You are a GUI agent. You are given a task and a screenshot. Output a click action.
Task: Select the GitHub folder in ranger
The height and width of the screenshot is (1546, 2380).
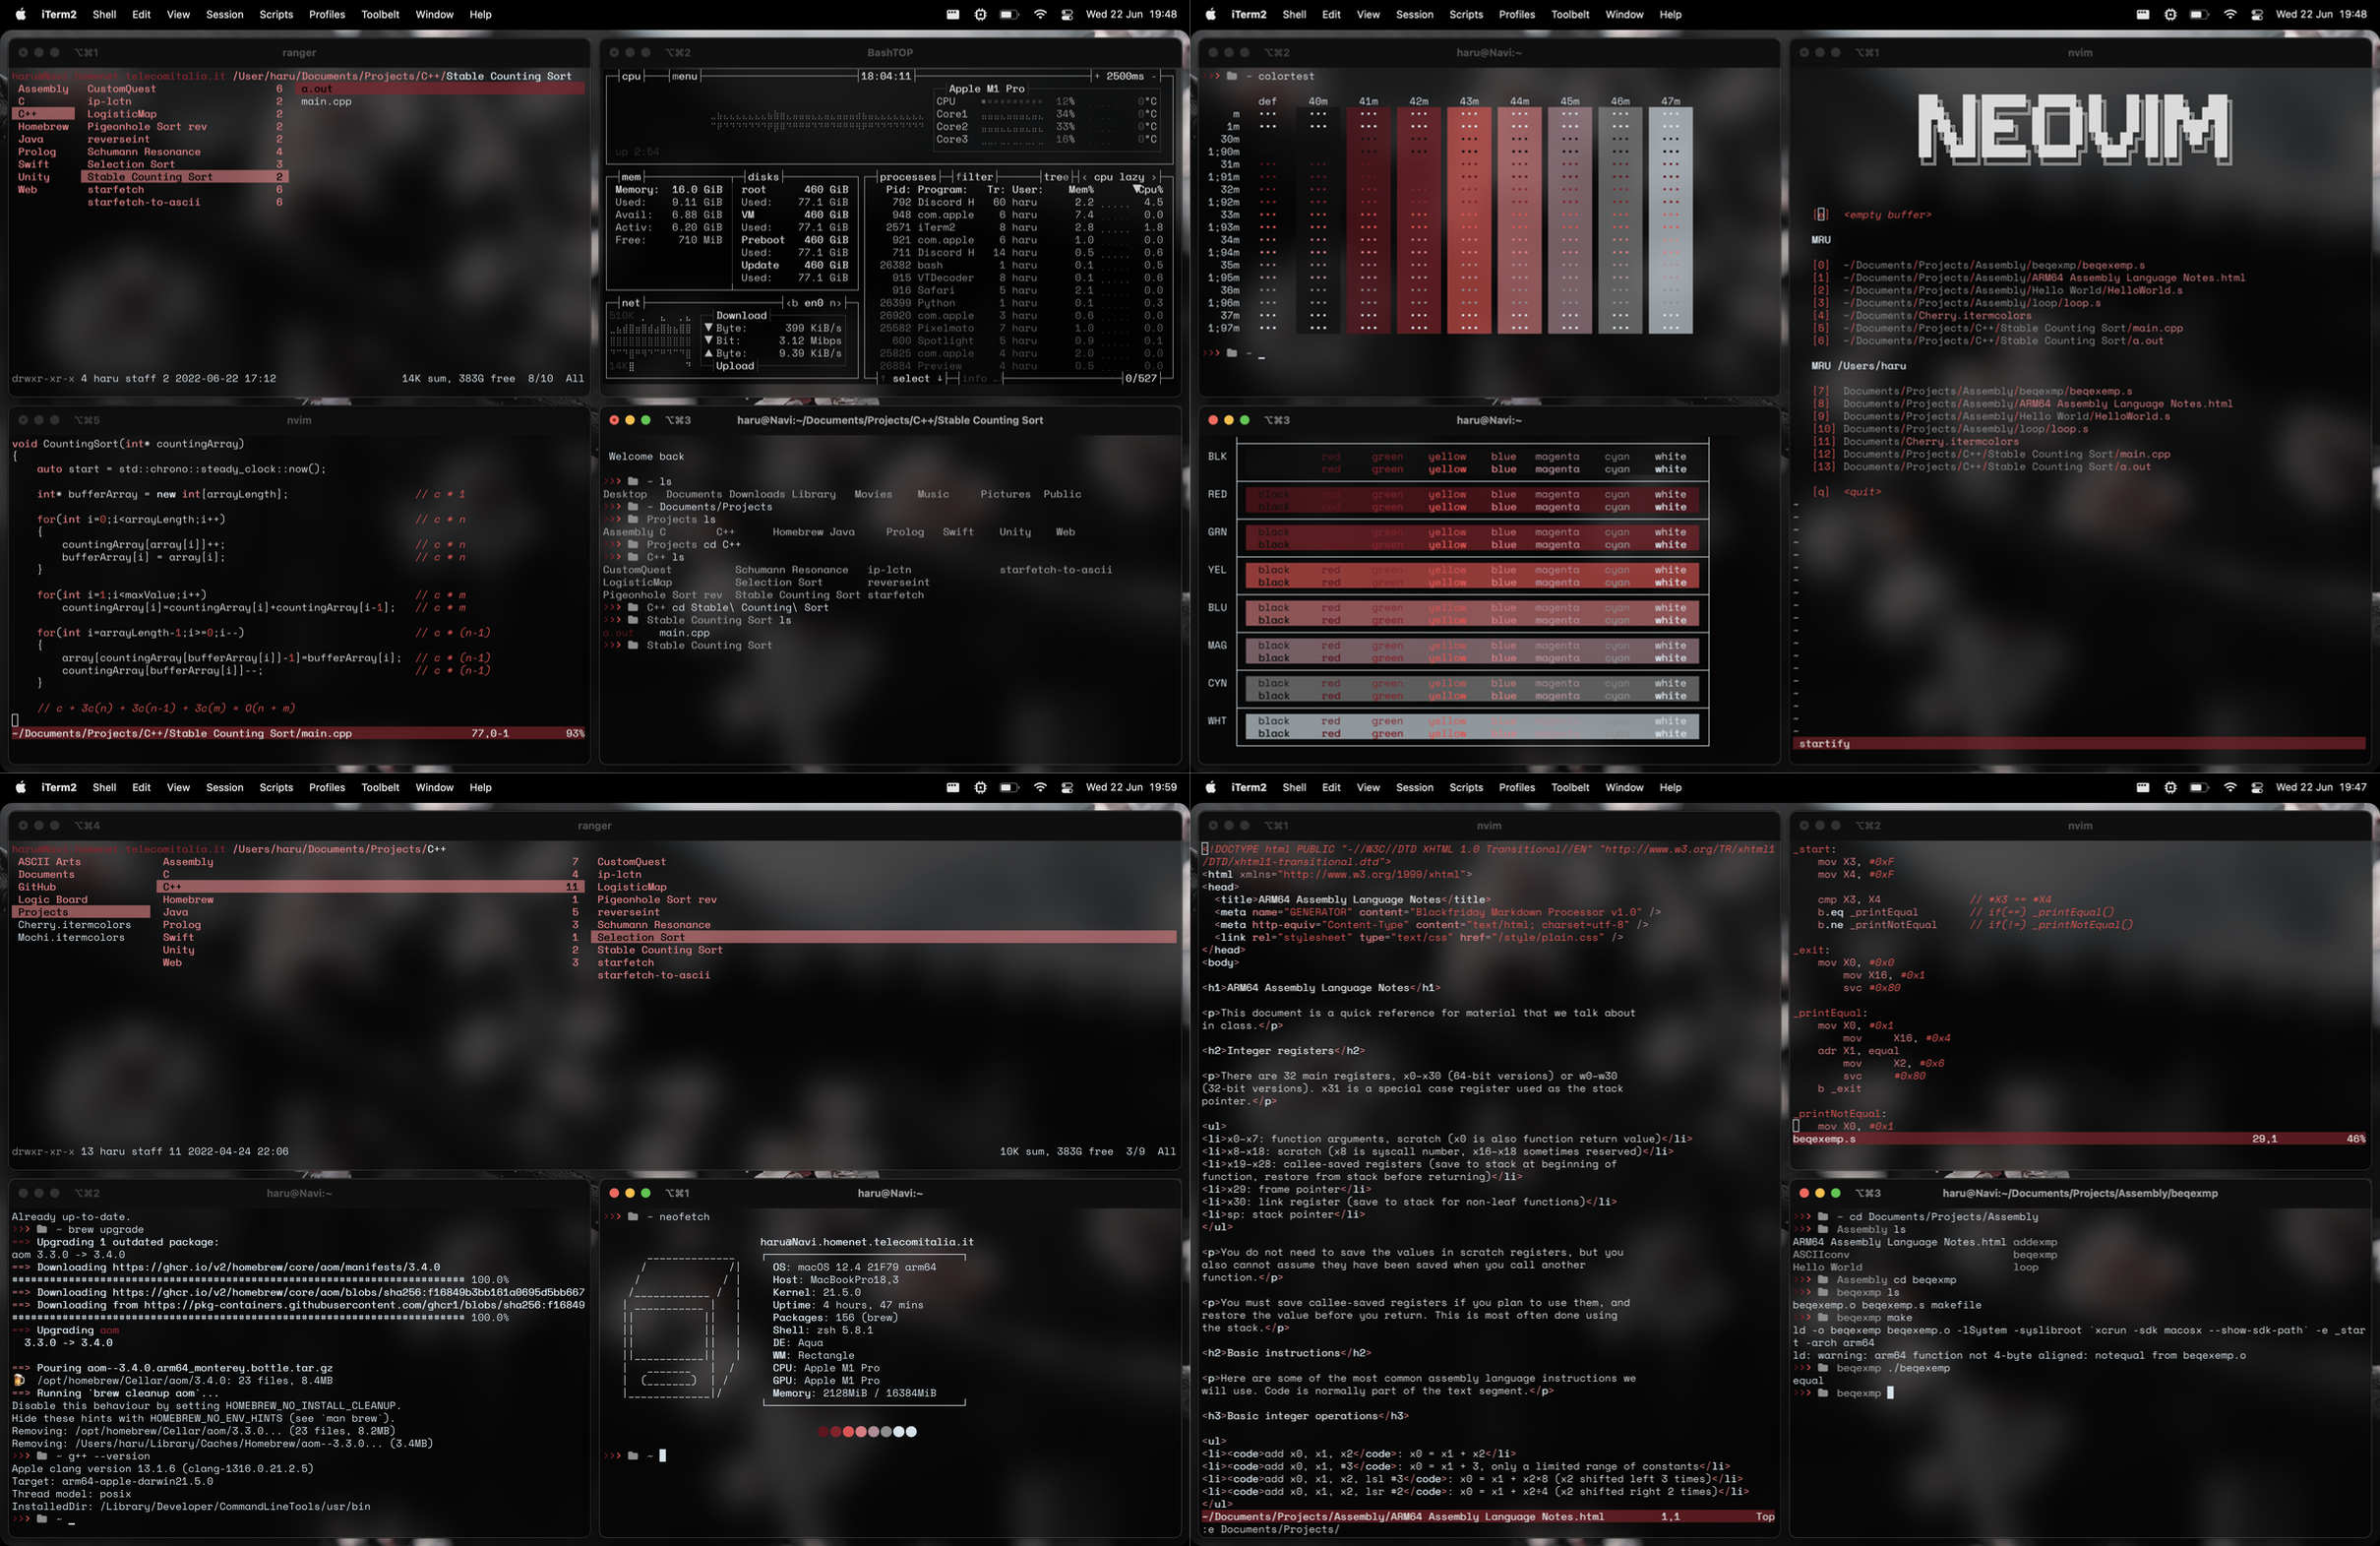tap(37, 887)
